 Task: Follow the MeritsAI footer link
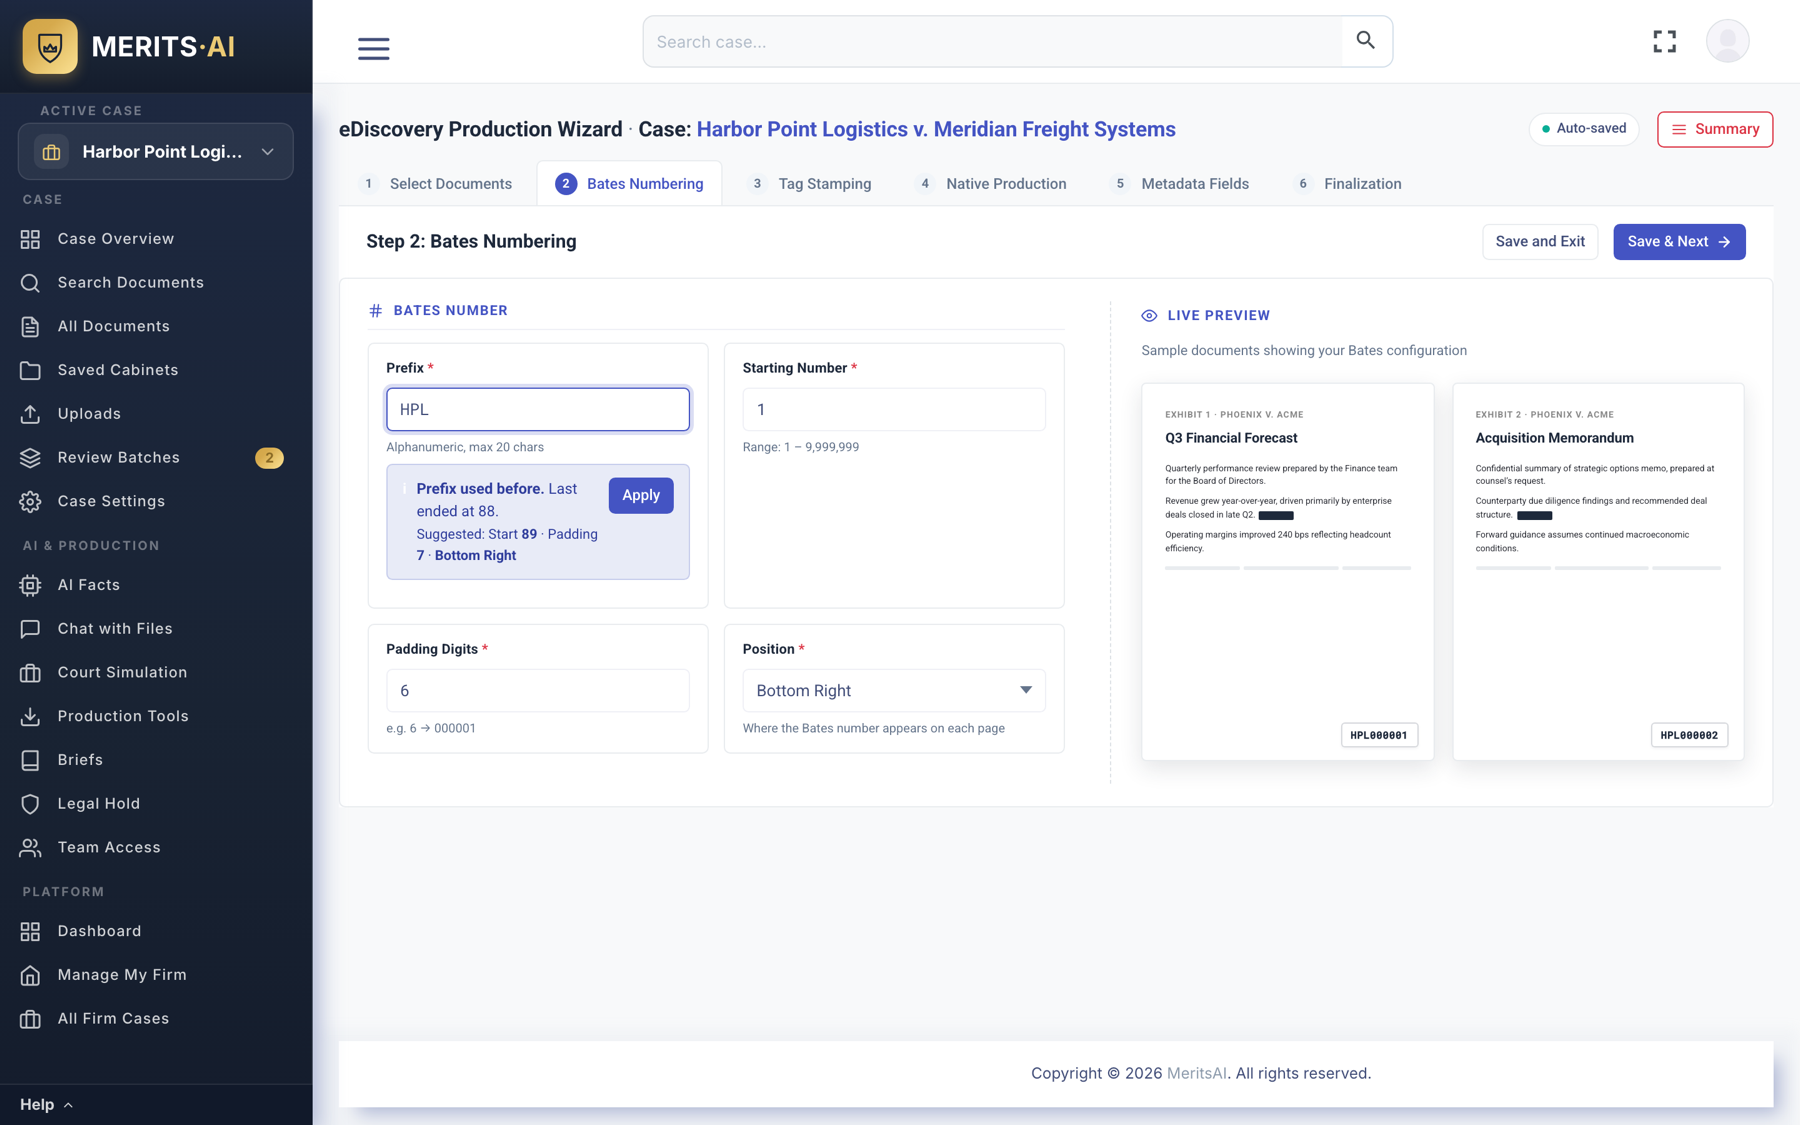point(1197,1073)
